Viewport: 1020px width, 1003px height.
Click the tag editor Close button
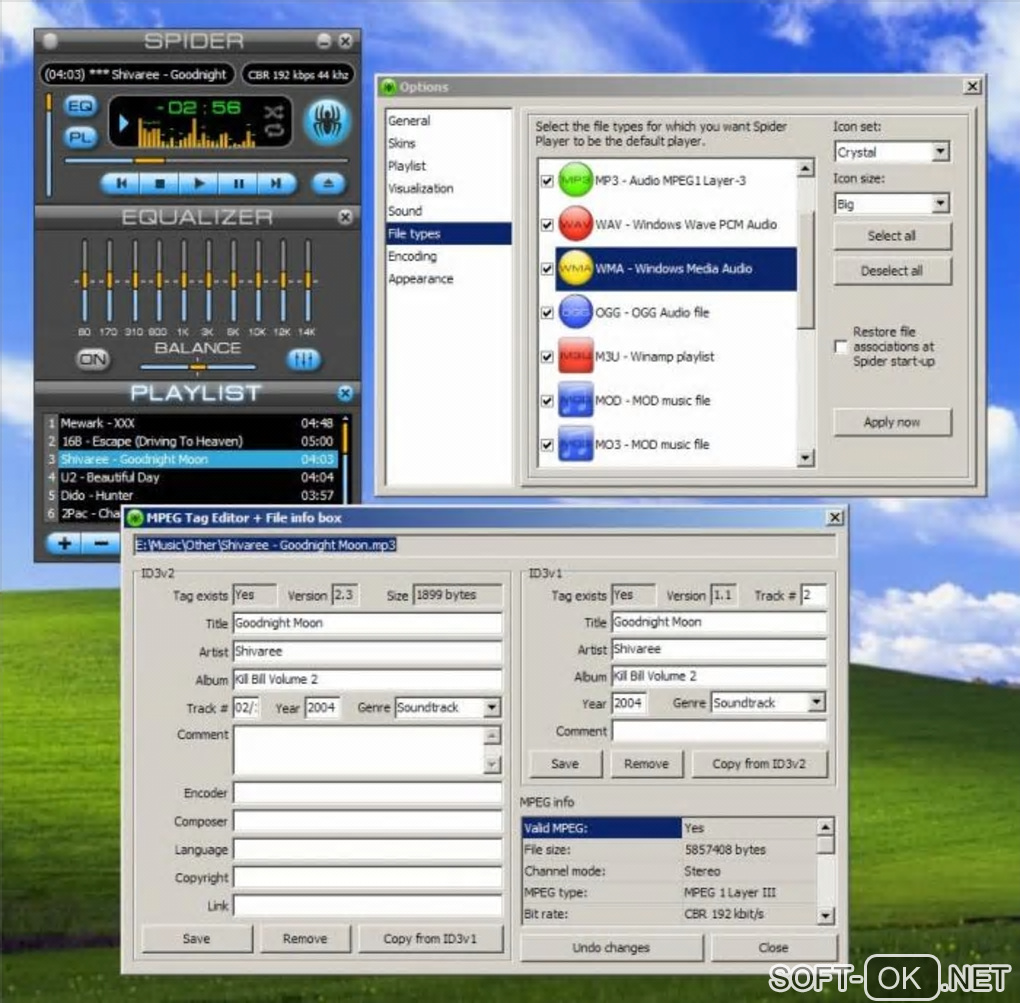[773, 948]
